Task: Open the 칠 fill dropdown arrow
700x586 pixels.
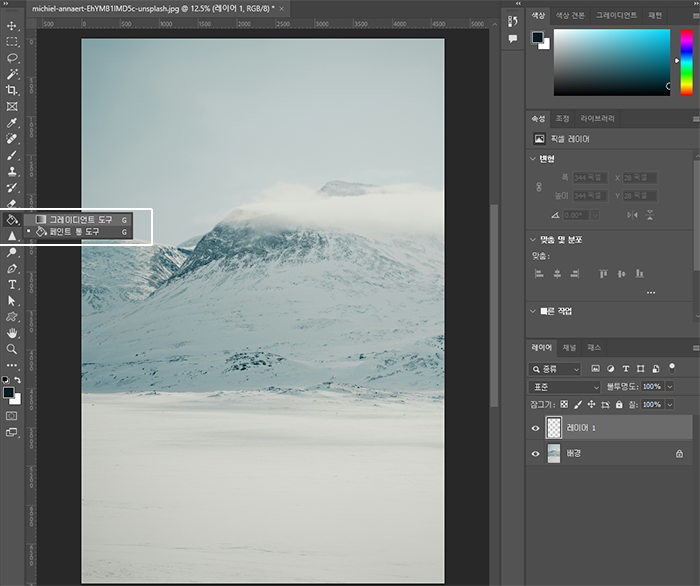Action: coord(670,404)
